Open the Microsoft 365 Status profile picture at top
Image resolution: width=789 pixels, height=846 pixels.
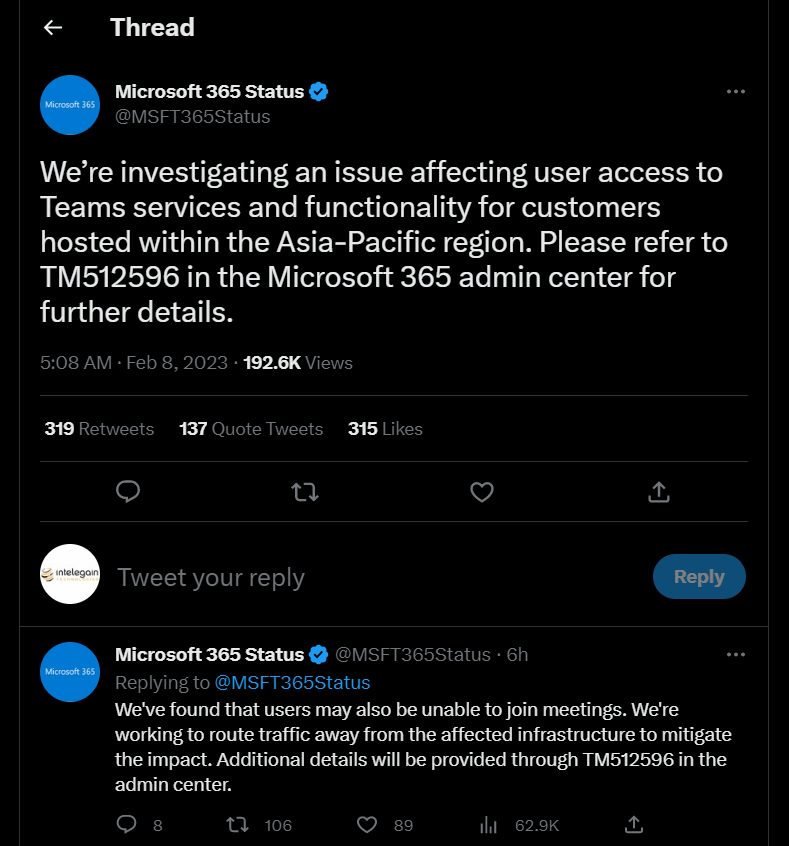tap(70, 105)
